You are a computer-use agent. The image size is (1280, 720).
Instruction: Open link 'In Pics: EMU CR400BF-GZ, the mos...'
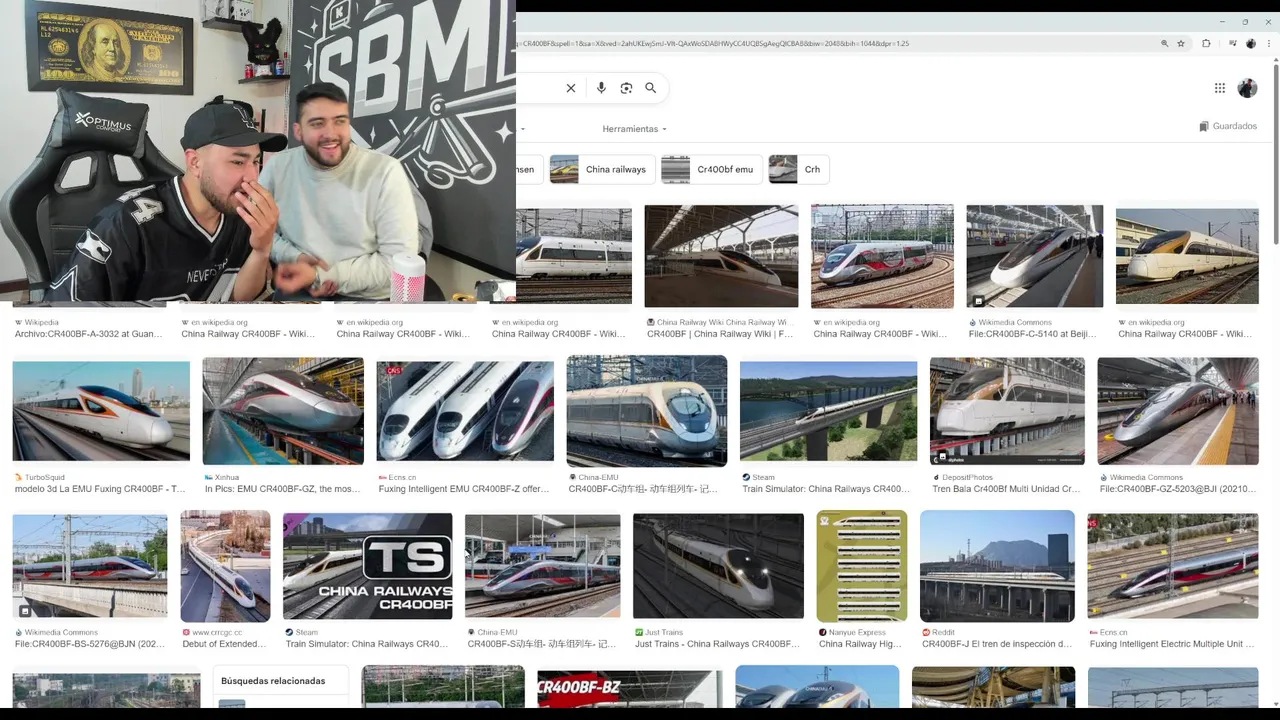(283, 489)
